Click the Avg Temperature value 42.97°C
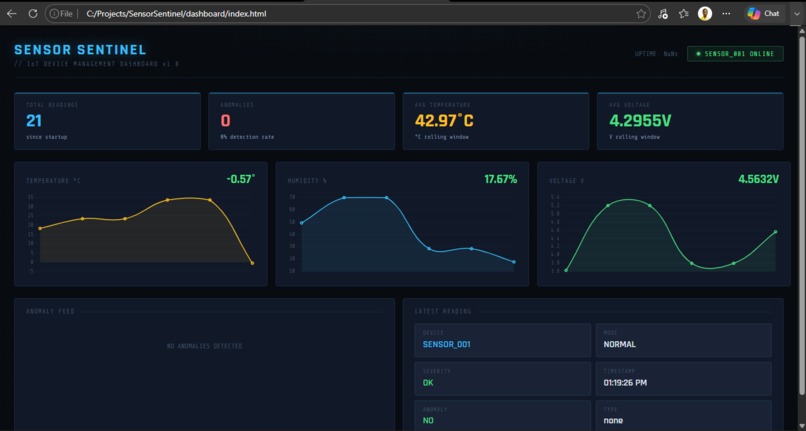The height and width of the screenshot is (431, 806). click(x=444, y=121)
